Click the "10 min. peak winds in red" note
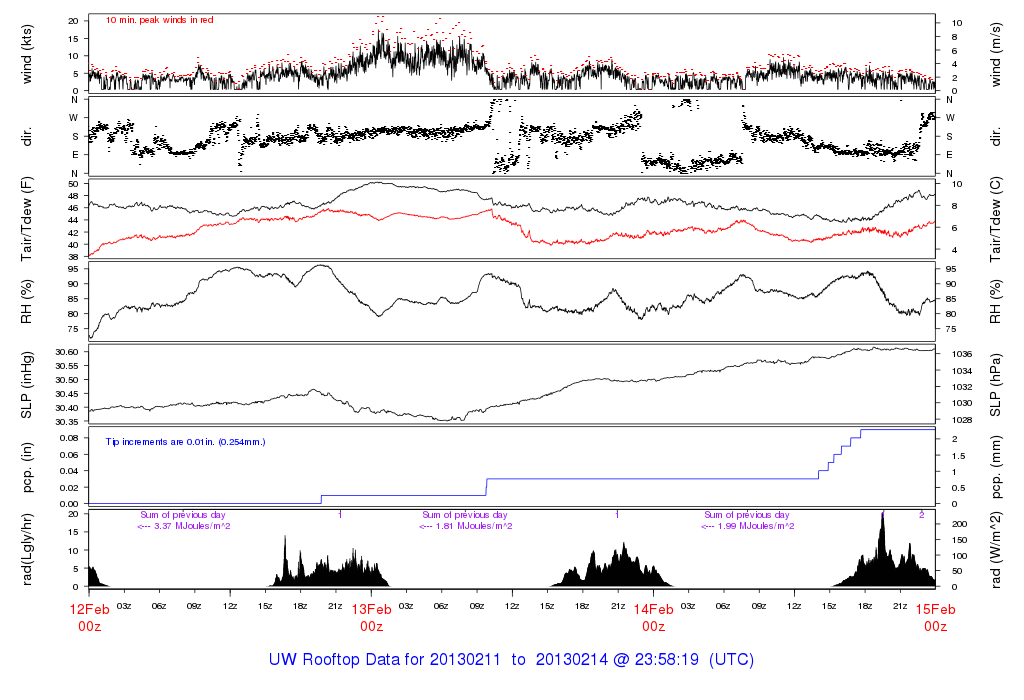1024x700 pixels. click(159, 20)
